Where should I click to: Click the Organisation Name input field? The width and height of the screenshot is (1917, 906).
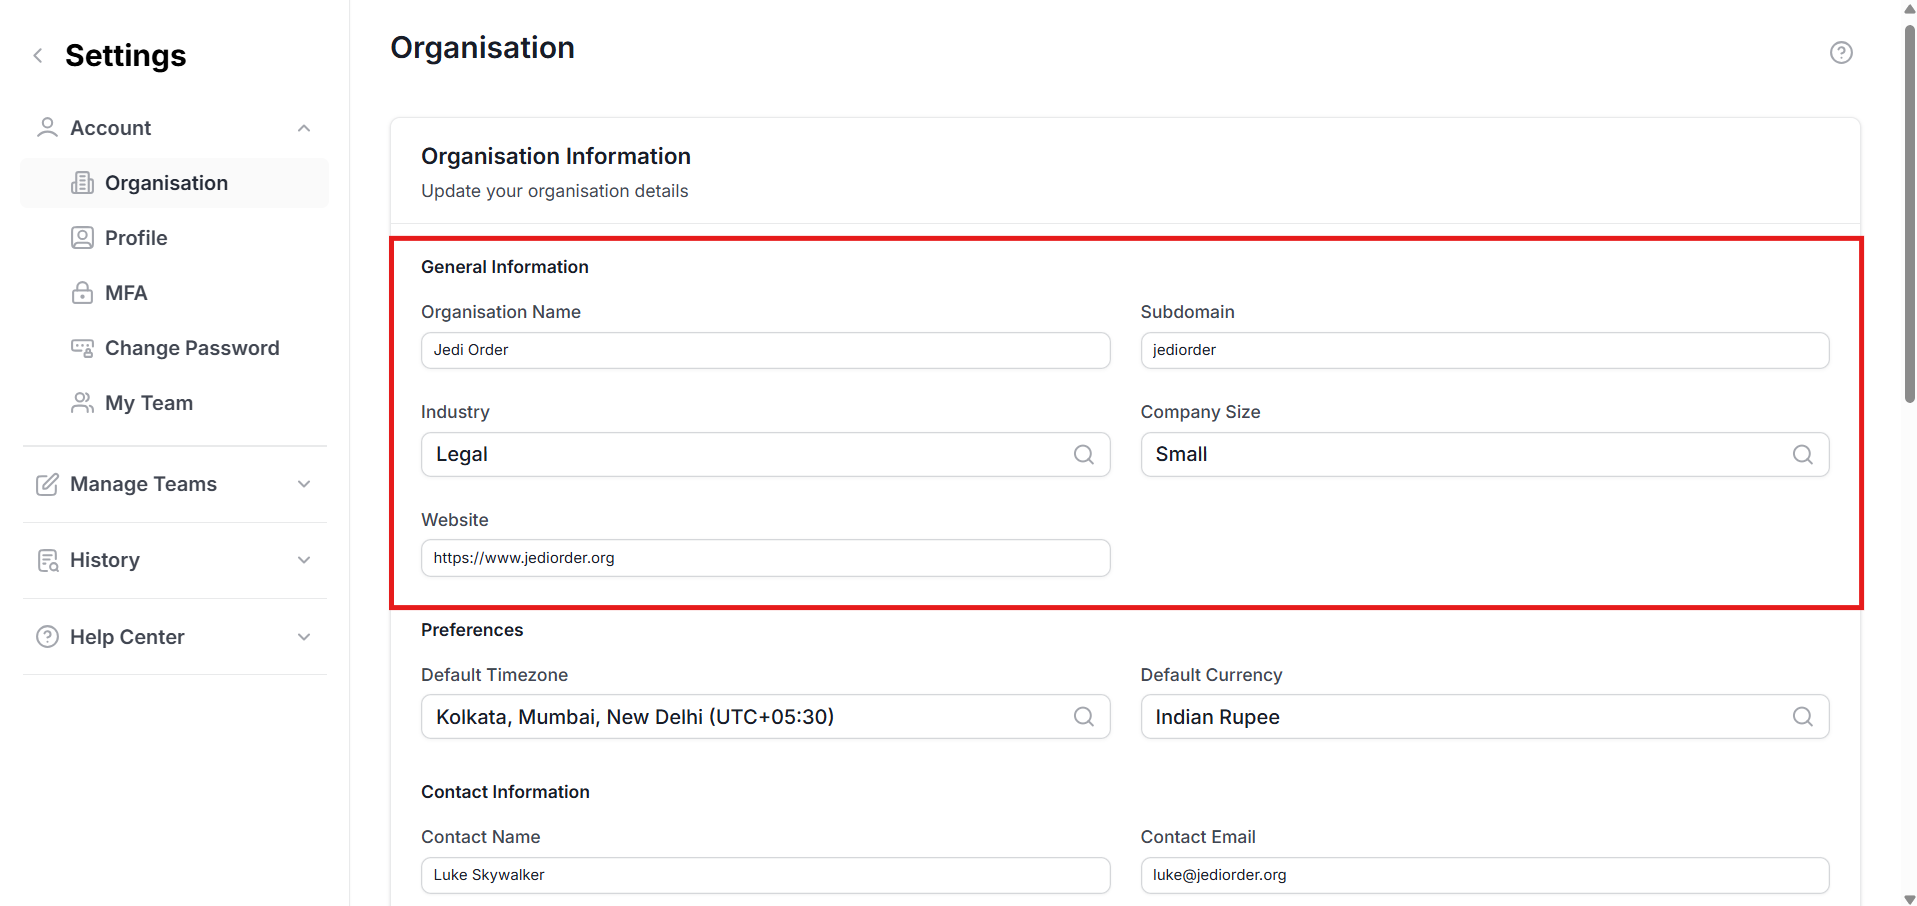[x=765, y=351]
